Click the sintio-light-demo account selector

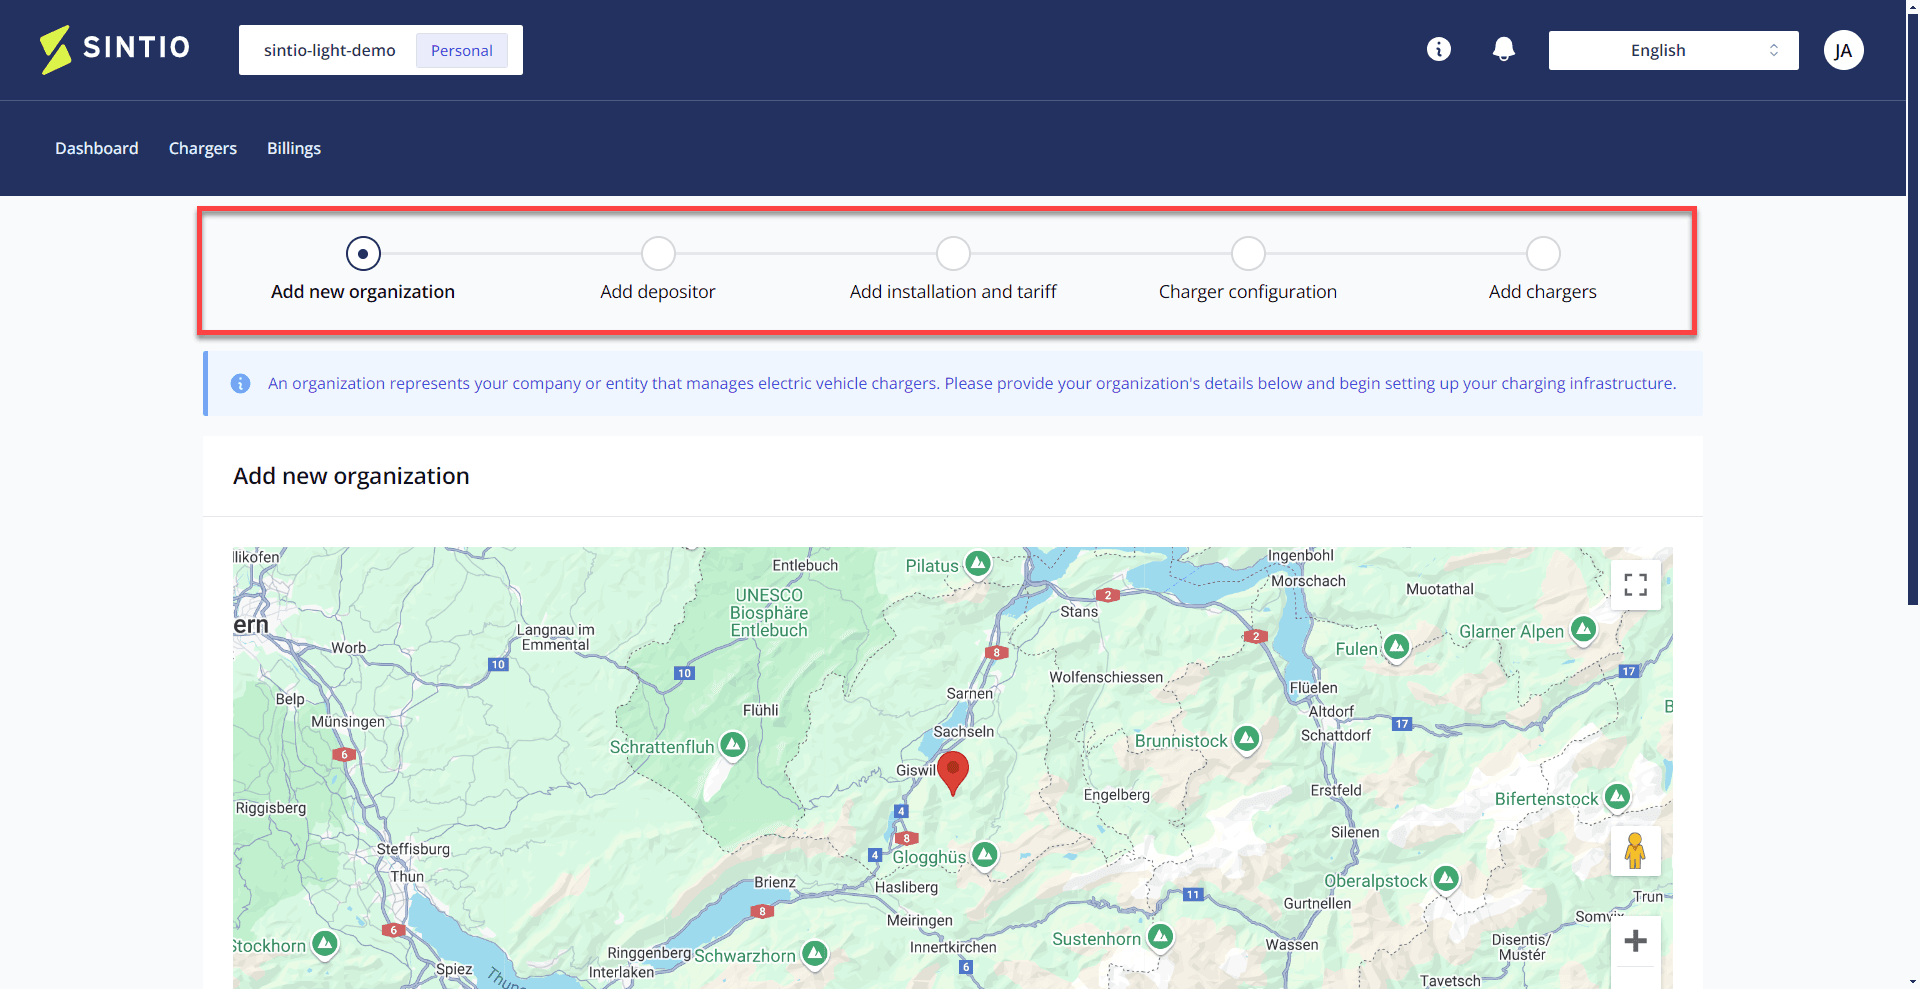[x=381, y=50]
